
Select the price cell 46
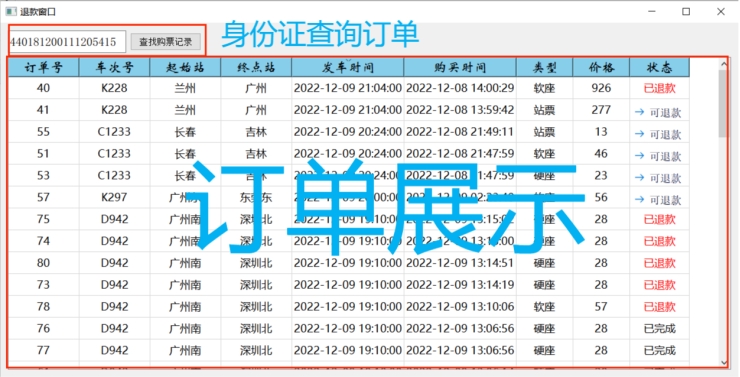click(x=601, y=154)
